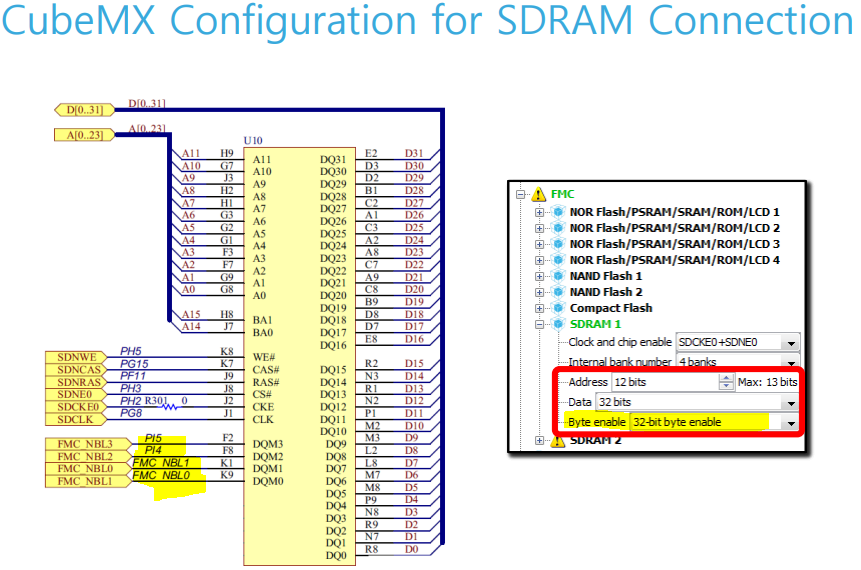This screenshot has height=570, width=861.
Task: Expand the SDRAM 2 node
Action: click(539, 440)
